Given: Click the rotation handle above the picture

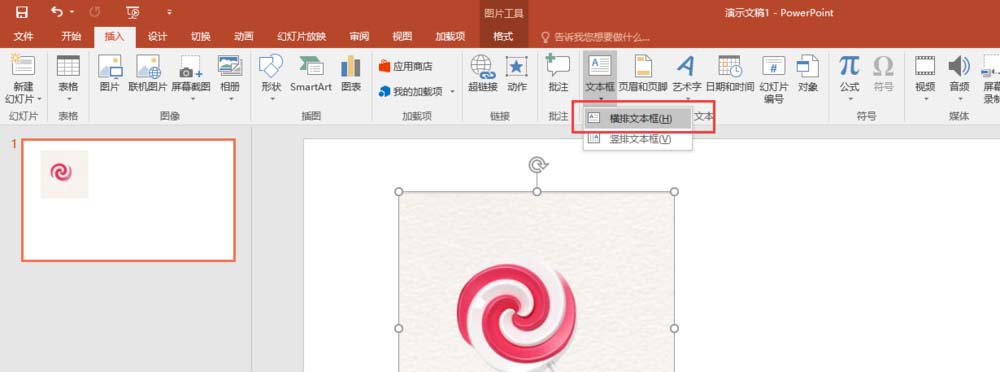Looking at the screenshot, I should click(x=537, y=165).
